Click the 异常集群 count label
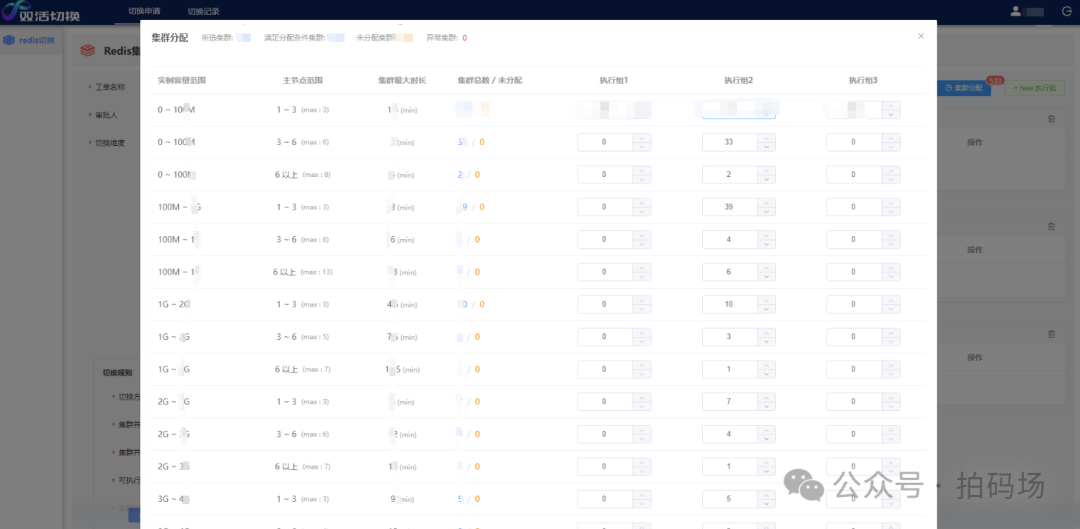This screenshot has width=1080, height=529. (x=446, y=38)
